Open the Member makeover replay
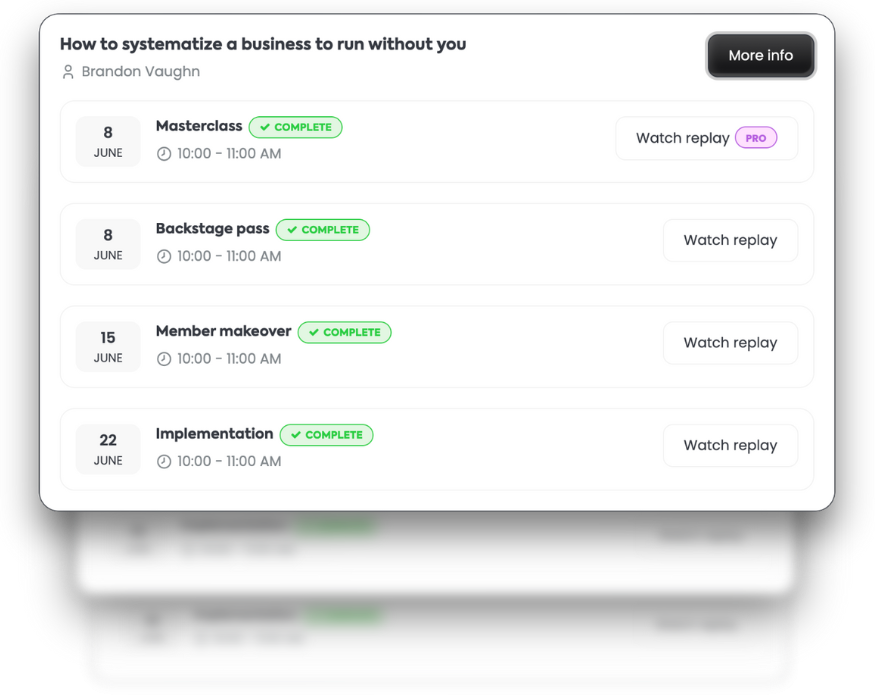 click(x=730, y=343)
